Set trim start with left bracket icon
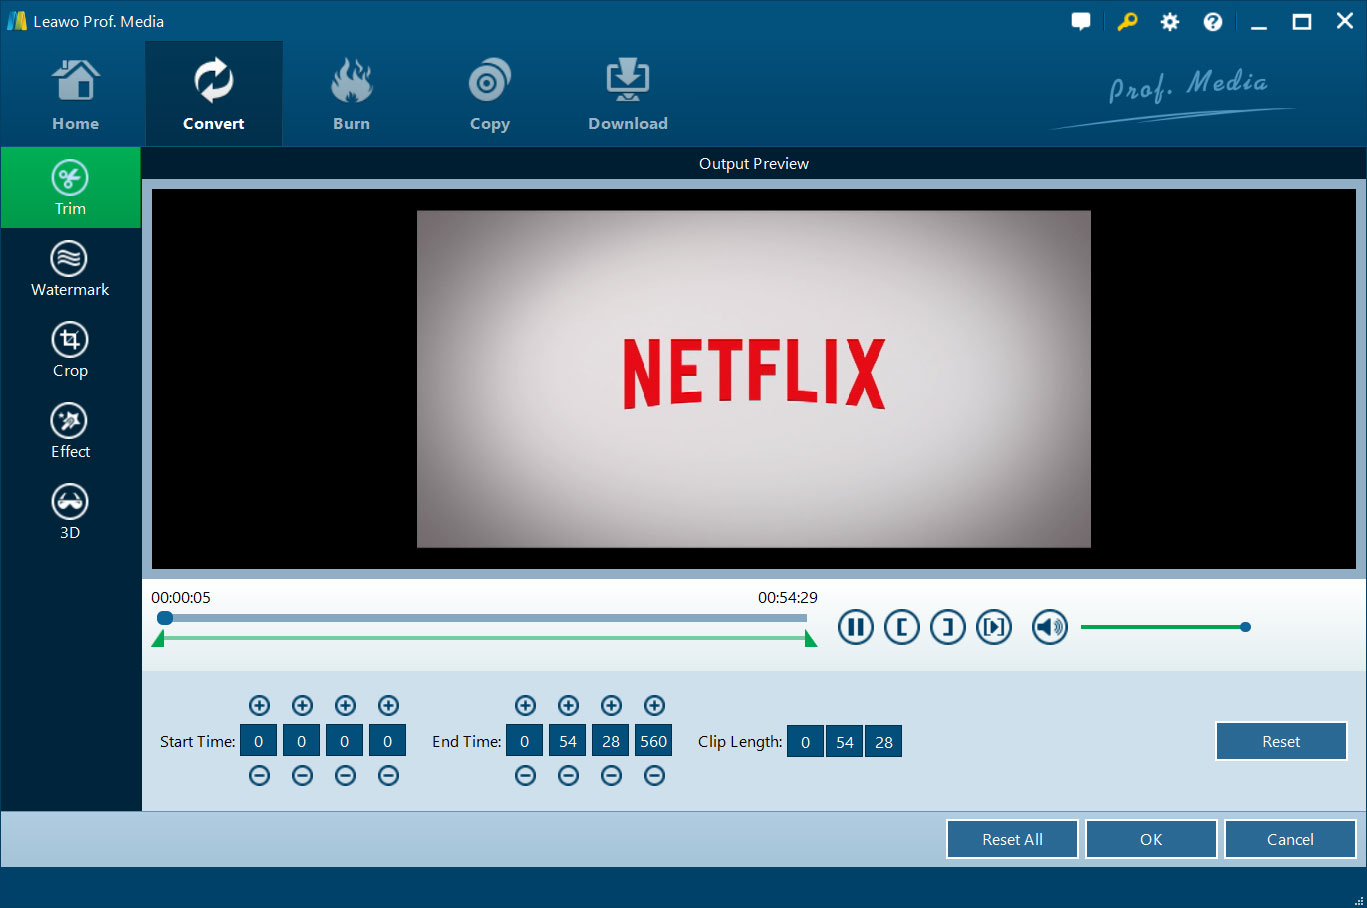The height and width of the screenshot is (908, 1367). (901, 627)
